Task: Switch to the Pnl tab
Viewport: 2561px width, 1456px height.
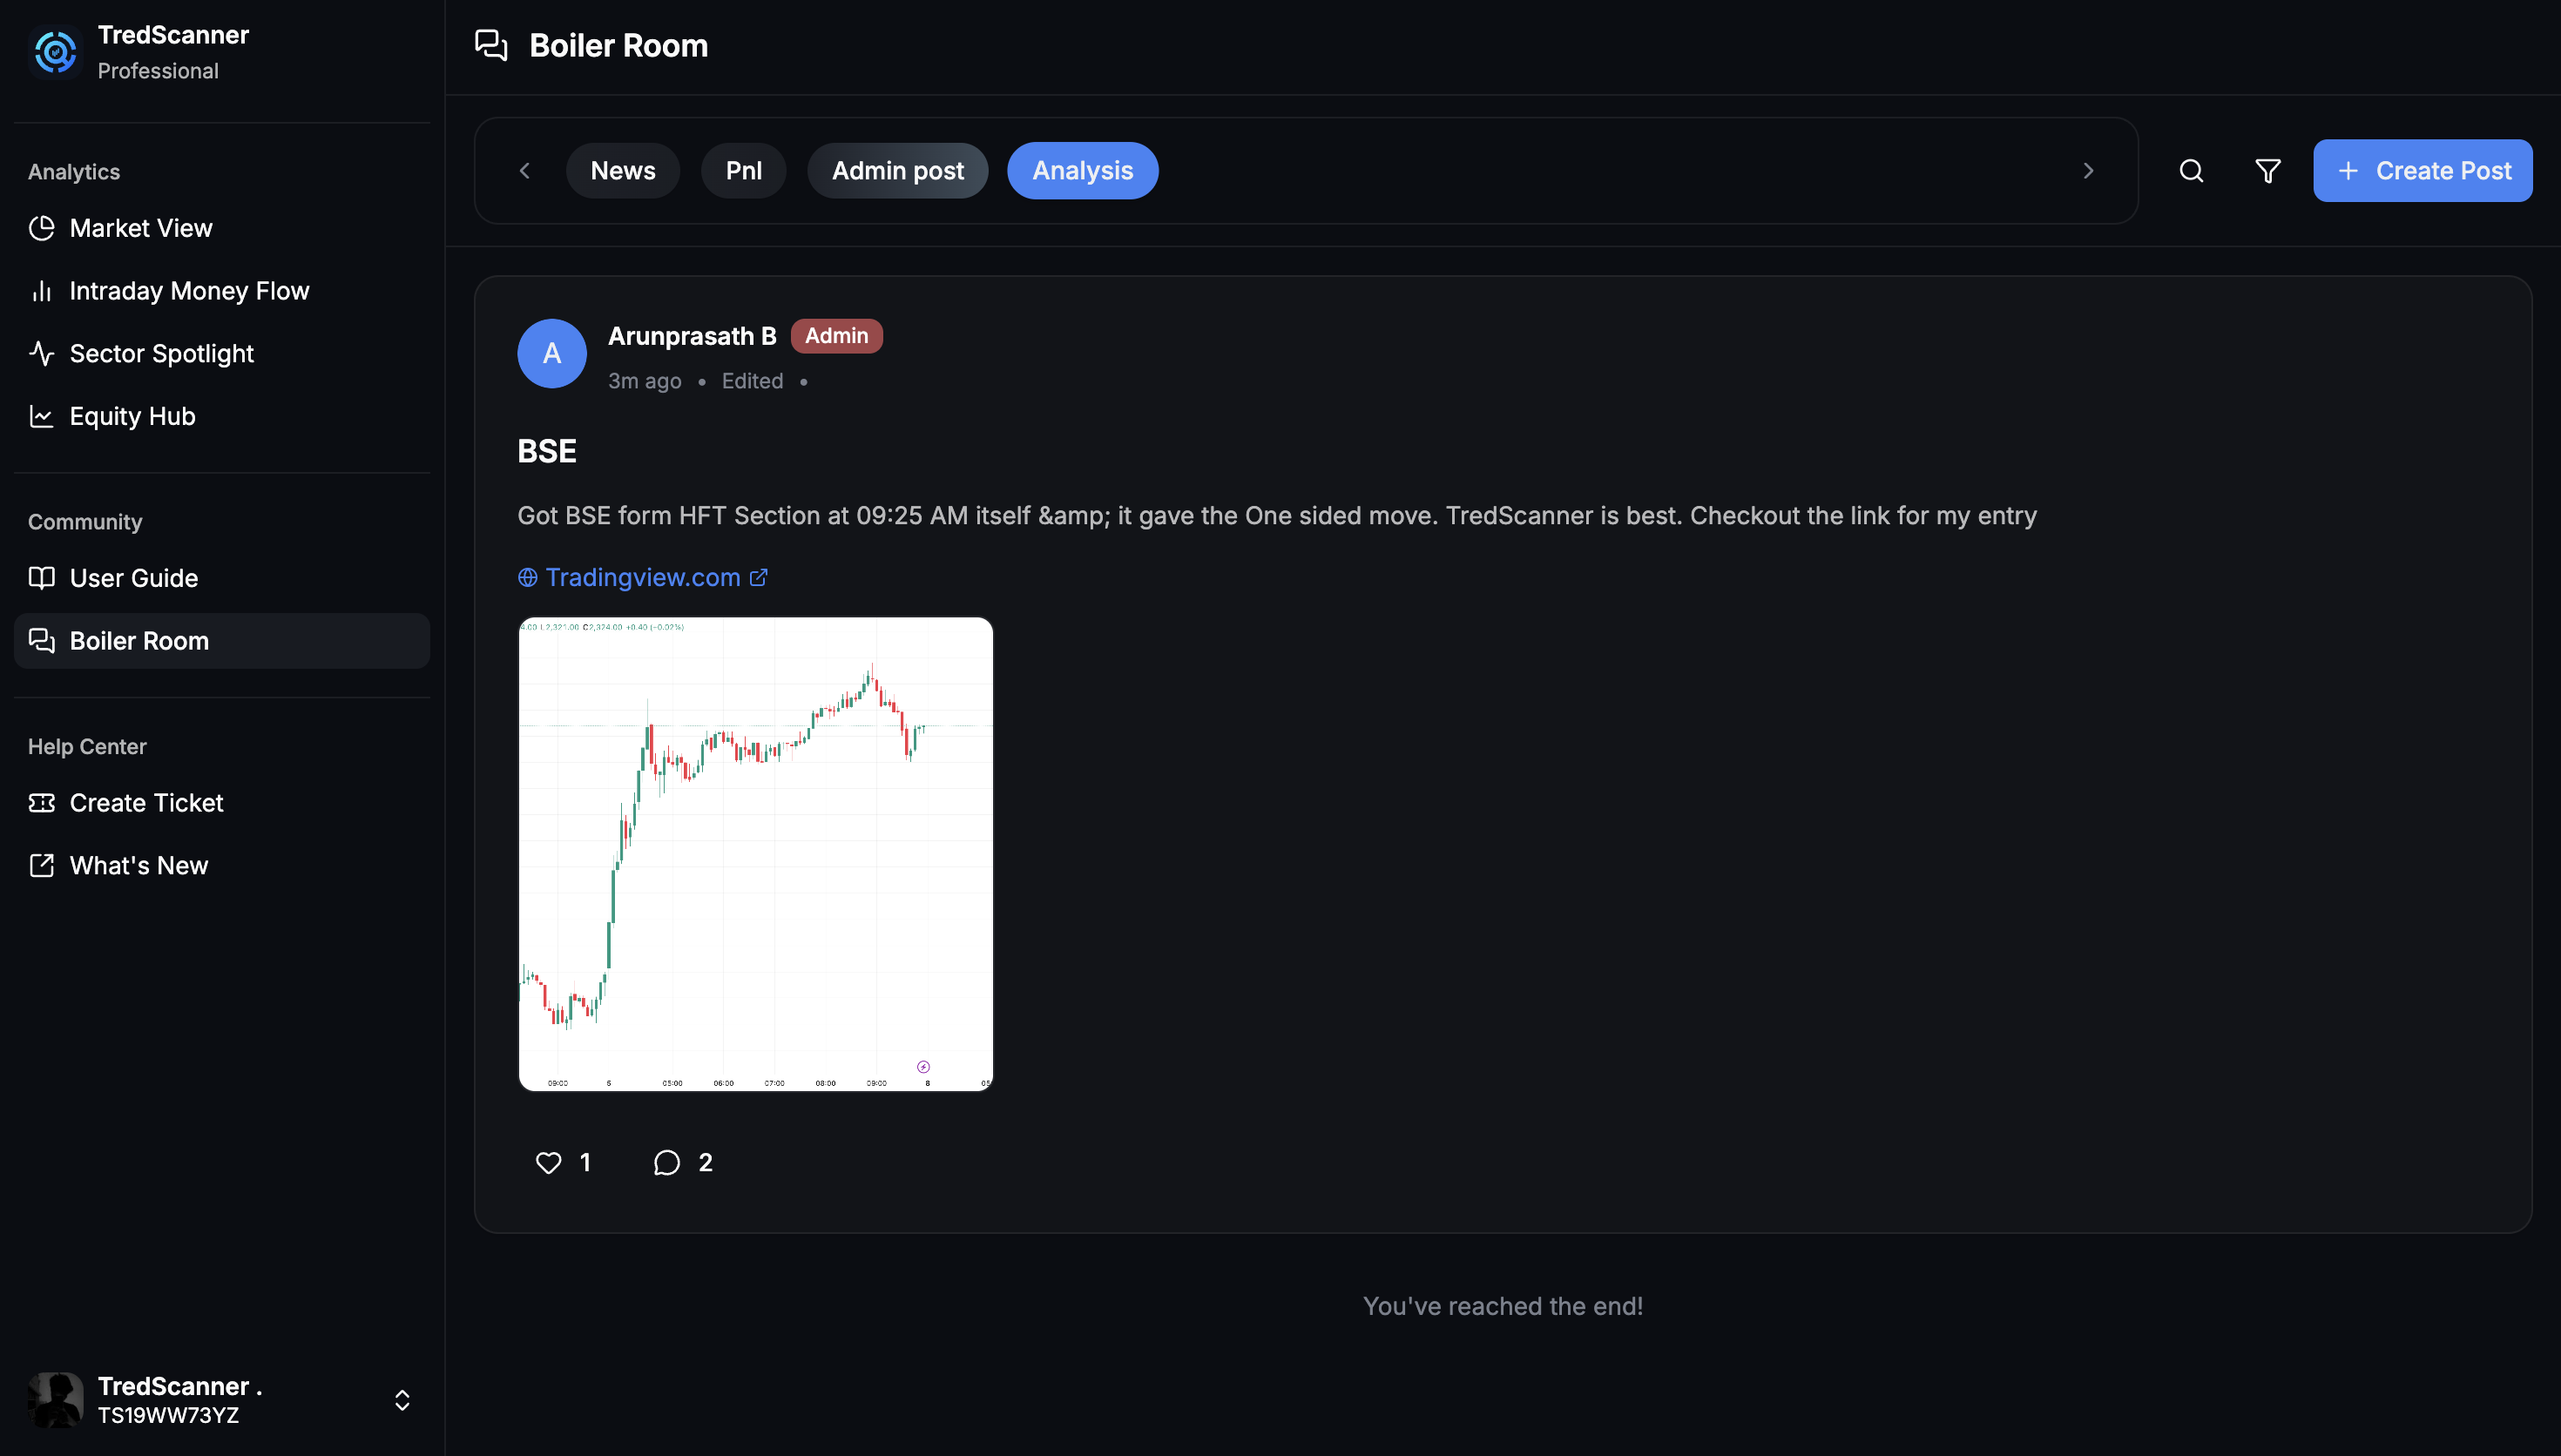Action: click(x=743, y=171)
